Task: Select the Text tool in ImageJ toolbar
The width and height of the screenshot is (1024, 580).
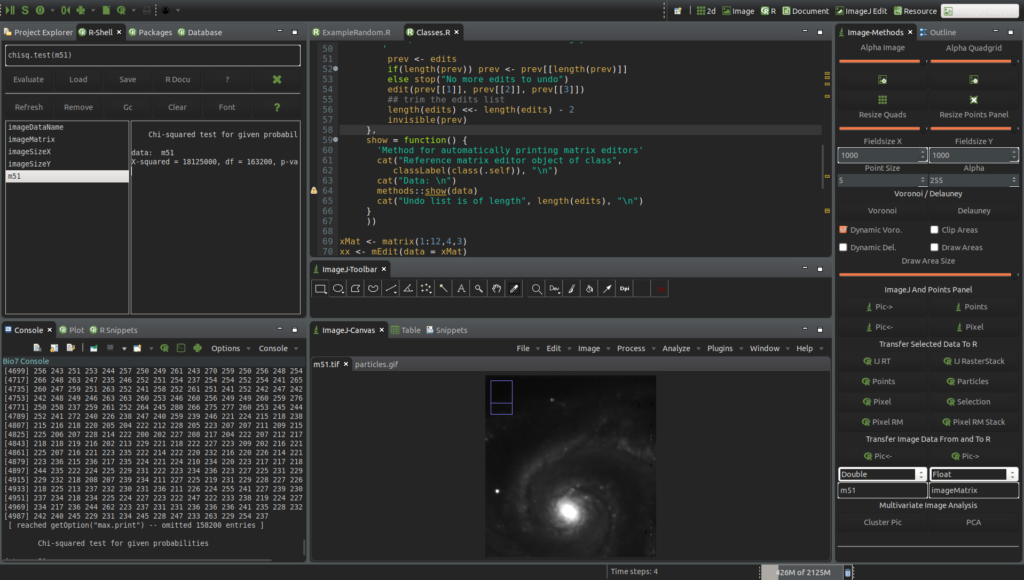Action: 461,289
